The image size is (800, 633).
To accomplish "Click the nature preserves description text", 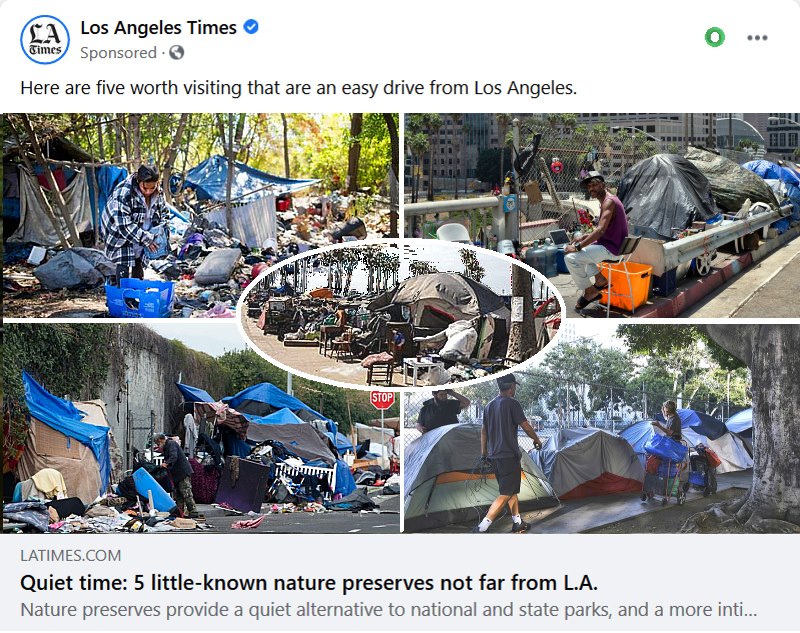I will [389, 610].
